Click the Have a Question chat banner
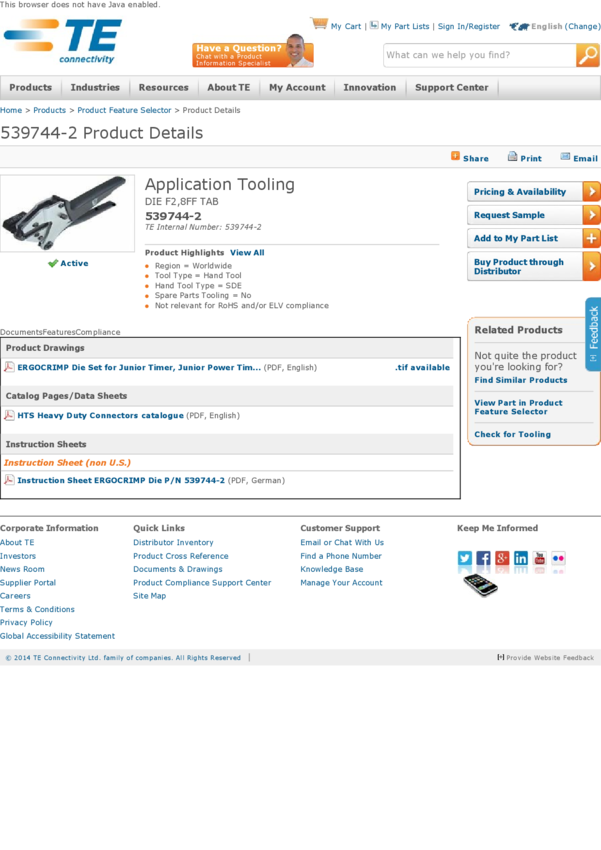Viewport: 601px width, 850px height. pos(253,52)
